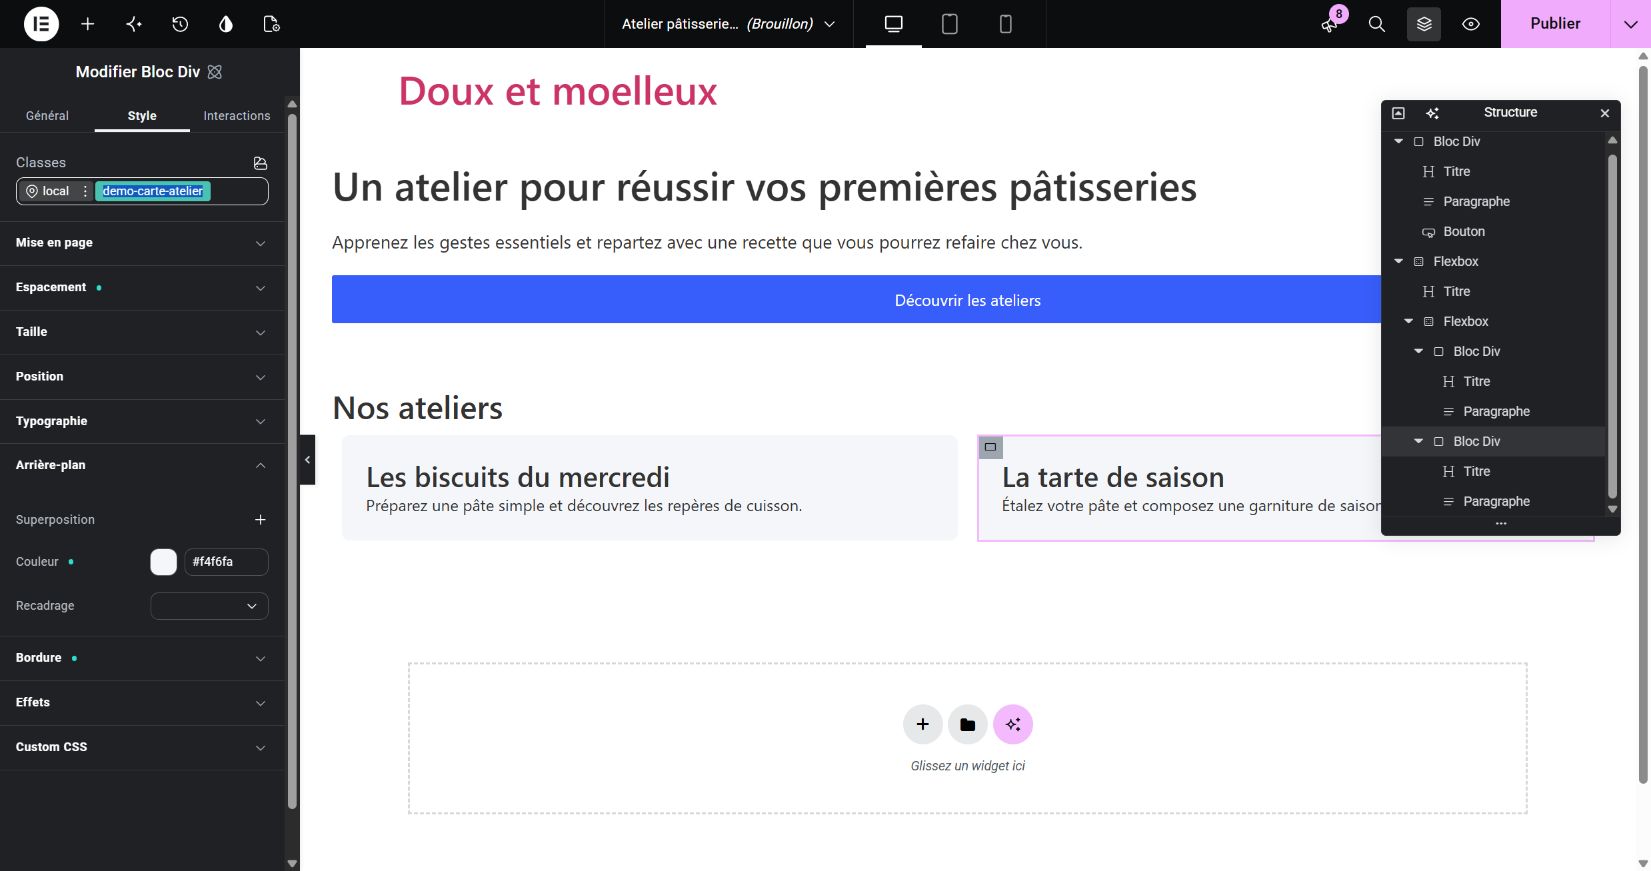Select the Style tab
1651x871 pixels.
[x=142, y=116]
